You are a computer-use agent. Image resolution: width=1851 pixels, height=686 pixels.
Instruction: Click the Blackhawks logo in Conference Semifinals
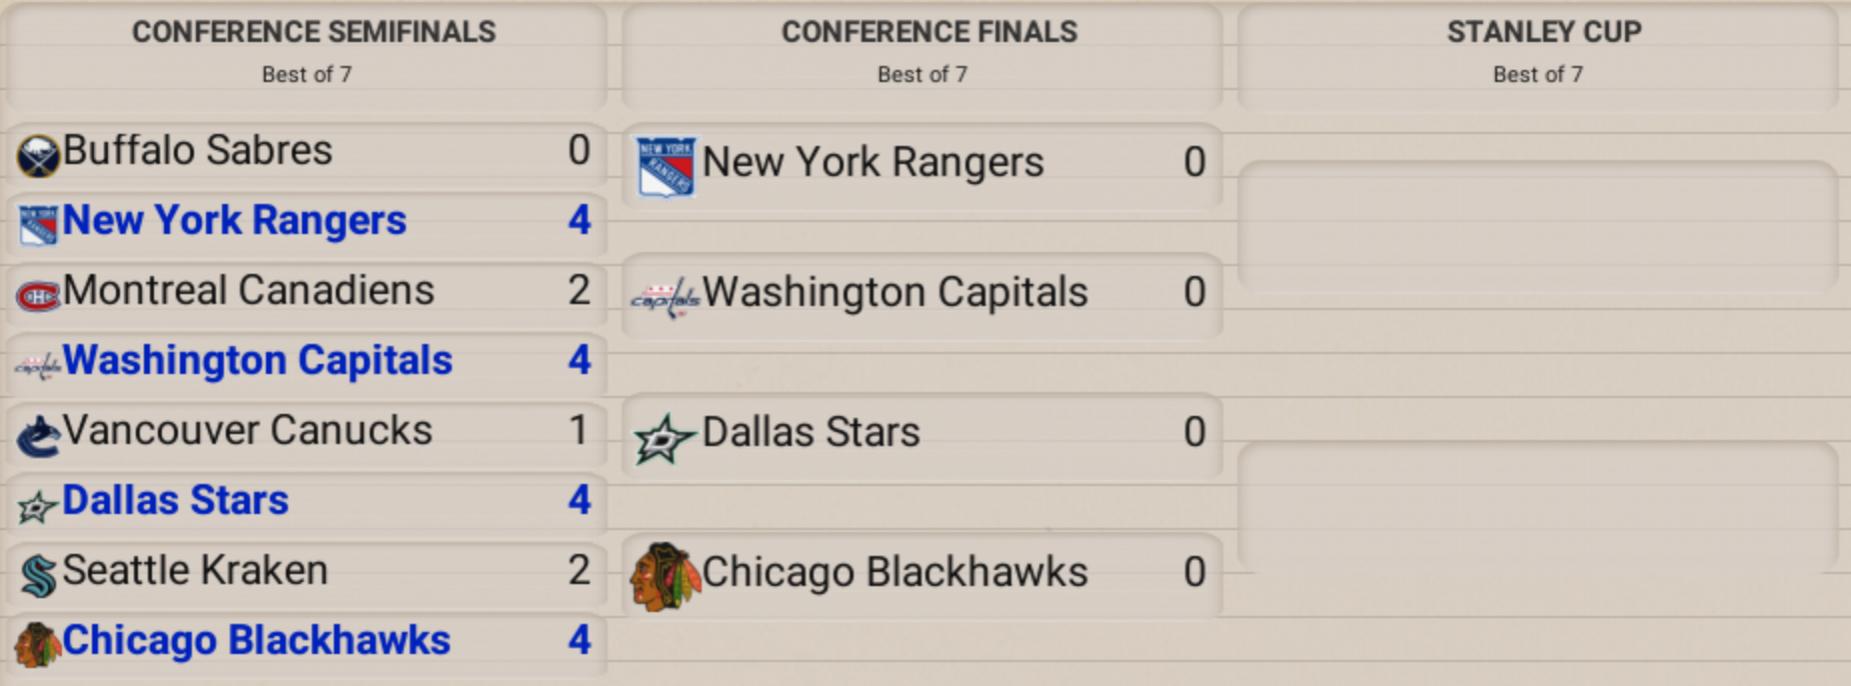tap(38, 645)
